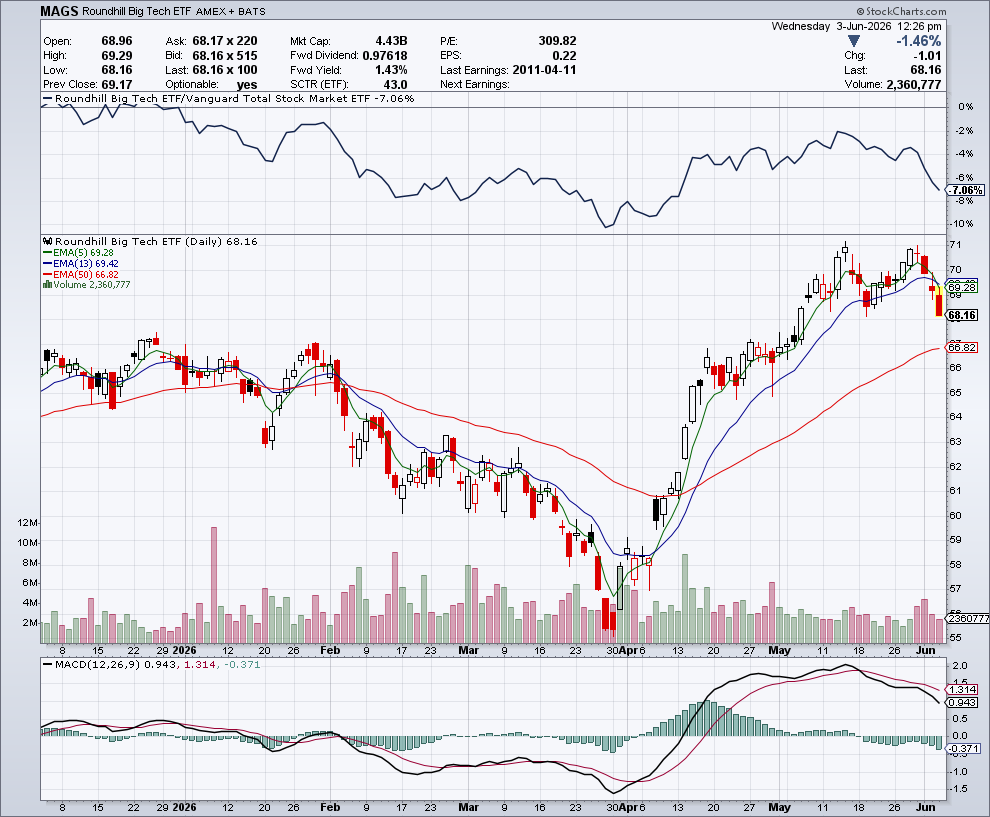The width and height of the screenshot is (990, 817).
Task: Click the Bid quote 68.16 x 515
Action: tap(225, 56)
